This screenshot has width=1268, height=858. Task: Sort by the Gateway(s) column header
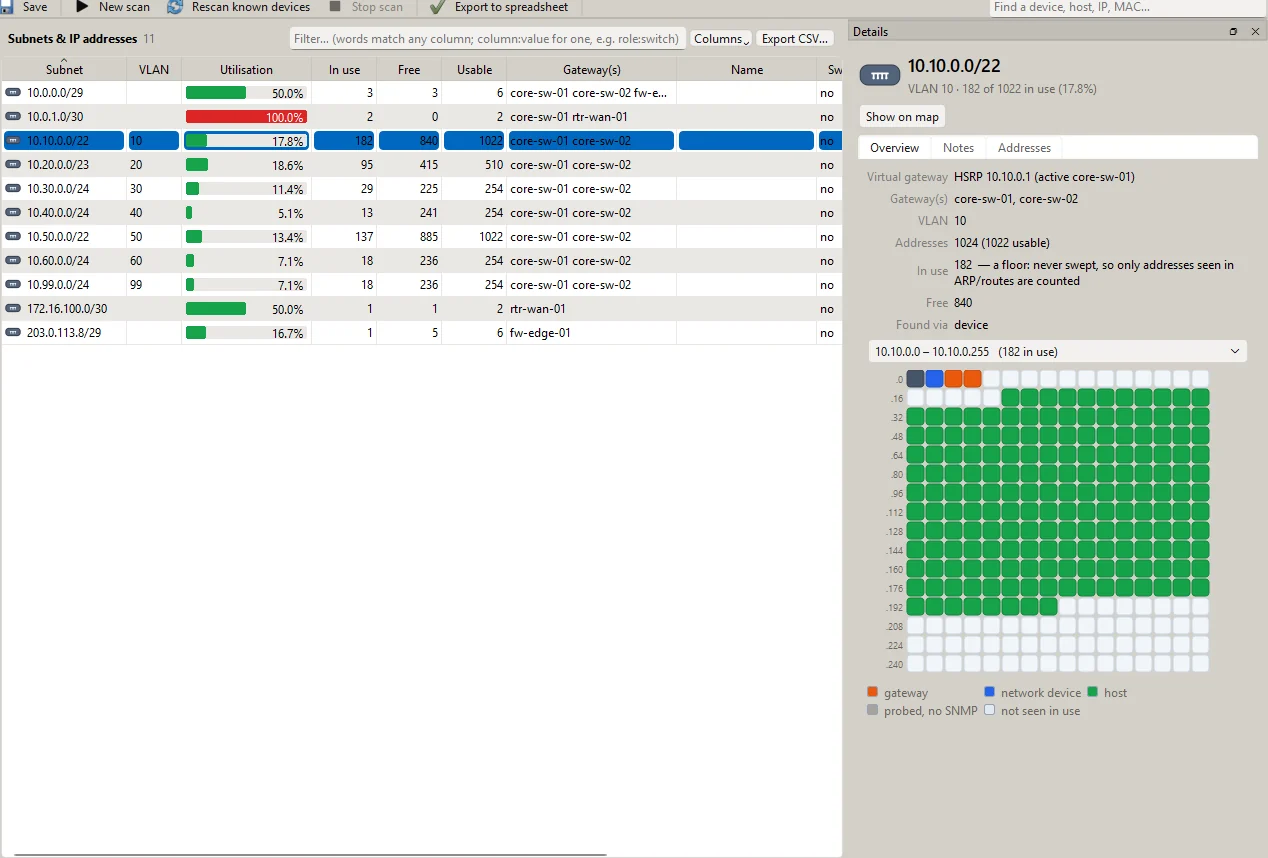pyautogui.click(x=592, y=70)
